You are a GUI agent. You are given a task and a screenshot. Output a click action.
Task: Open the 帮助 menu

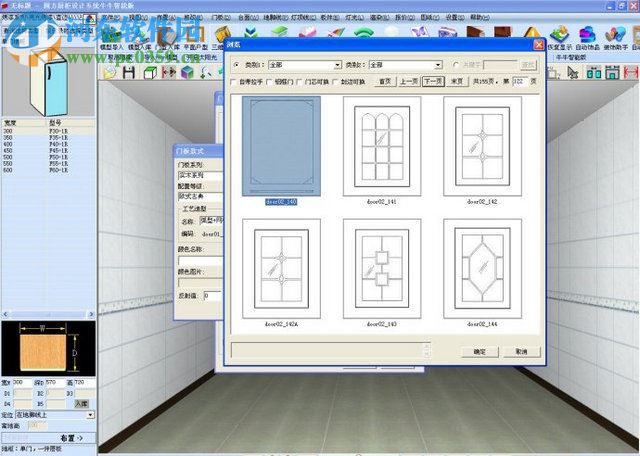480,18
